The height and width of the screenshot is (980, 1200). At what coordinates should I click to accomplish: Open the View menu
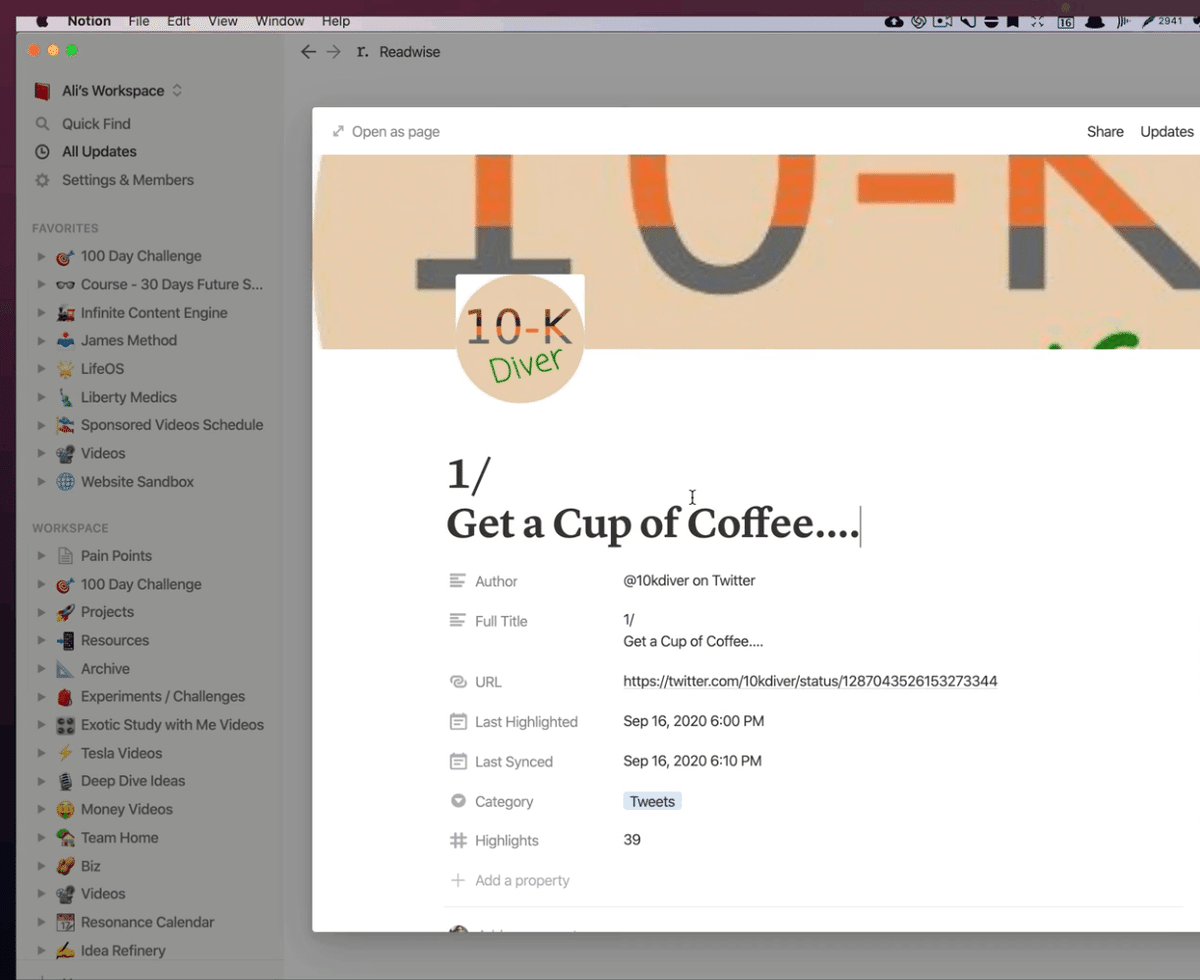click(223, 21)
